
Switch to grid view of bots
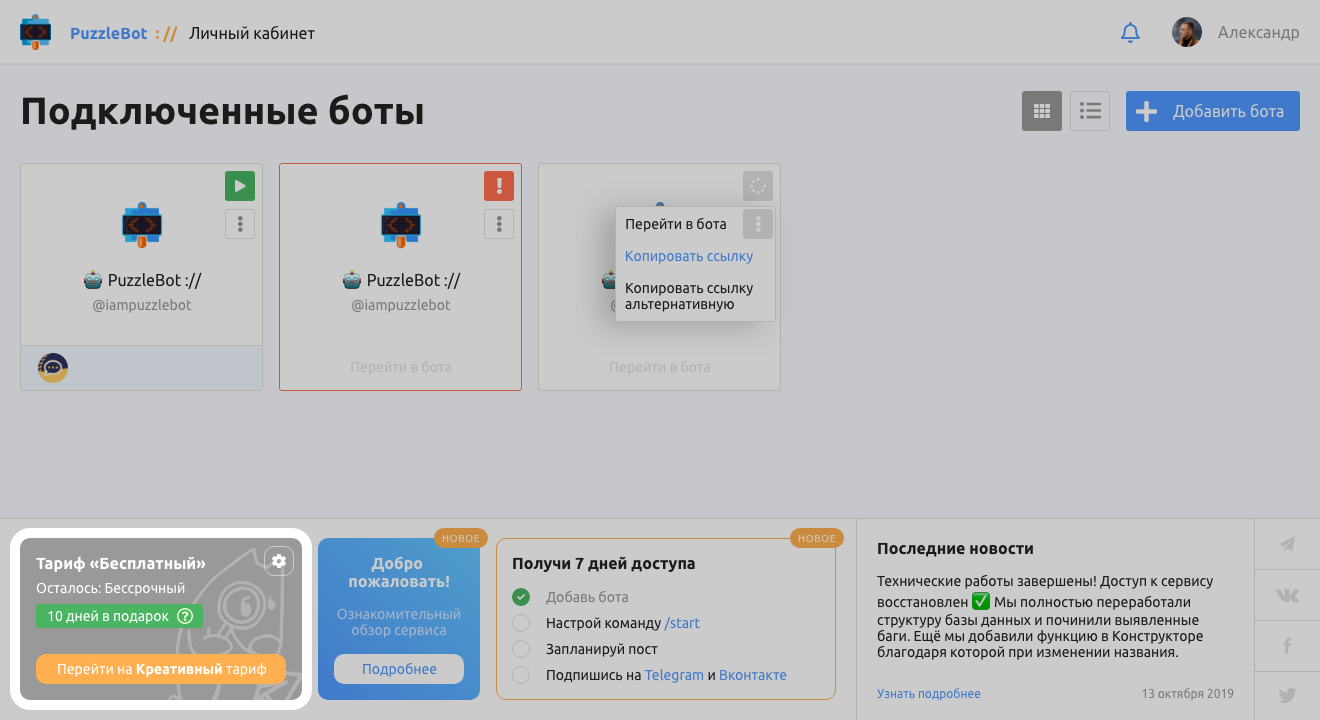(1042, 111)
